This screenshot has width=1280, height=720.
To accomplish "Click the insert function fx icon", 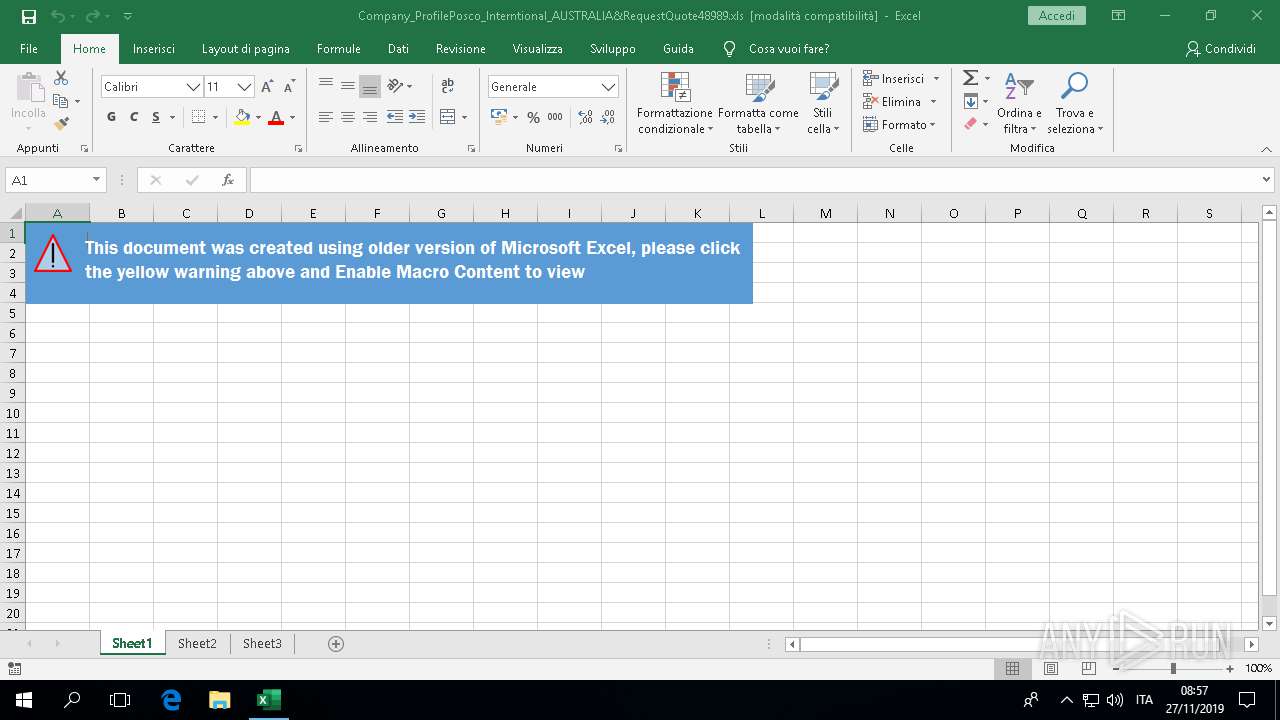I will pyautogui.click(x=228, y=180).
